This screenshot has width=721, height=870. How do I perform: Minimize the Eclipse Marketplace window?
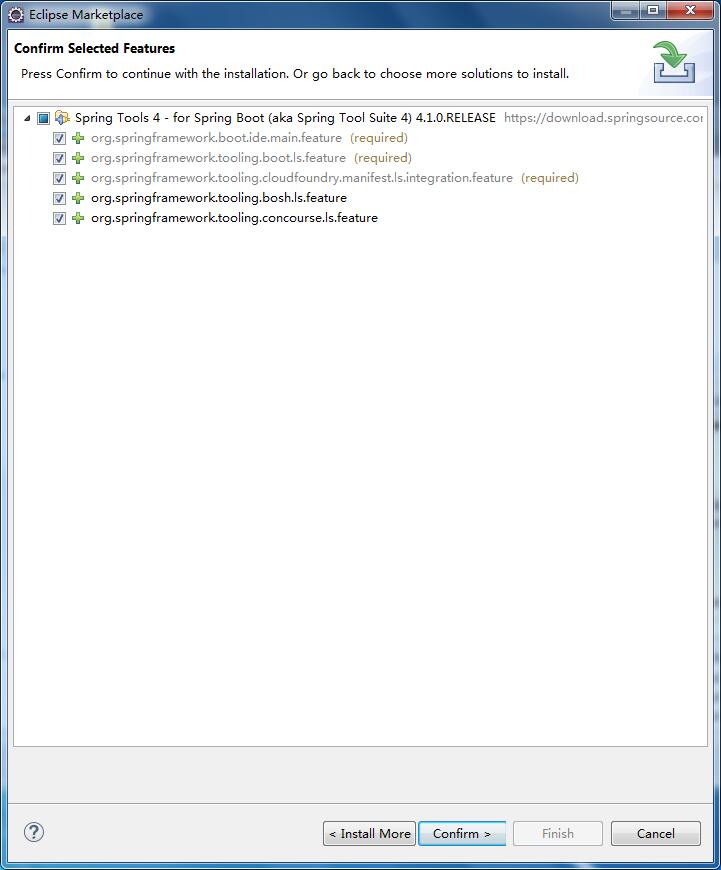pos(626,10)
